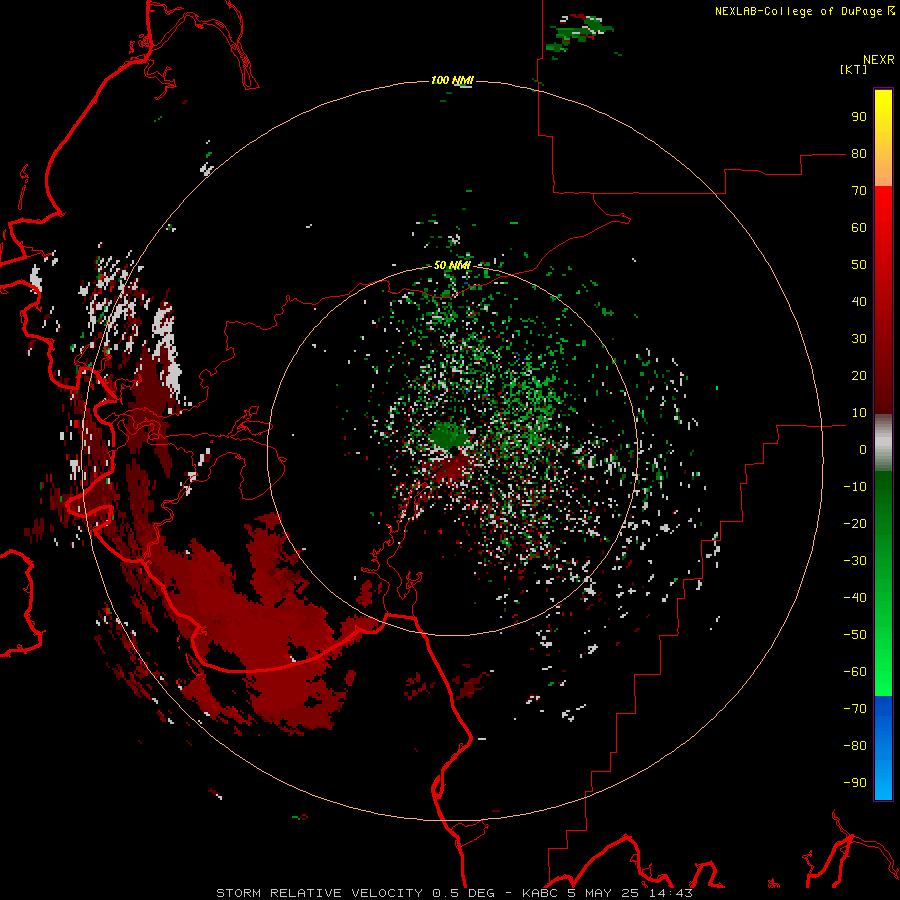Screen dimensions: 900x900
Task: Click the 14:43 timestamp
Action: coord(670,893)
